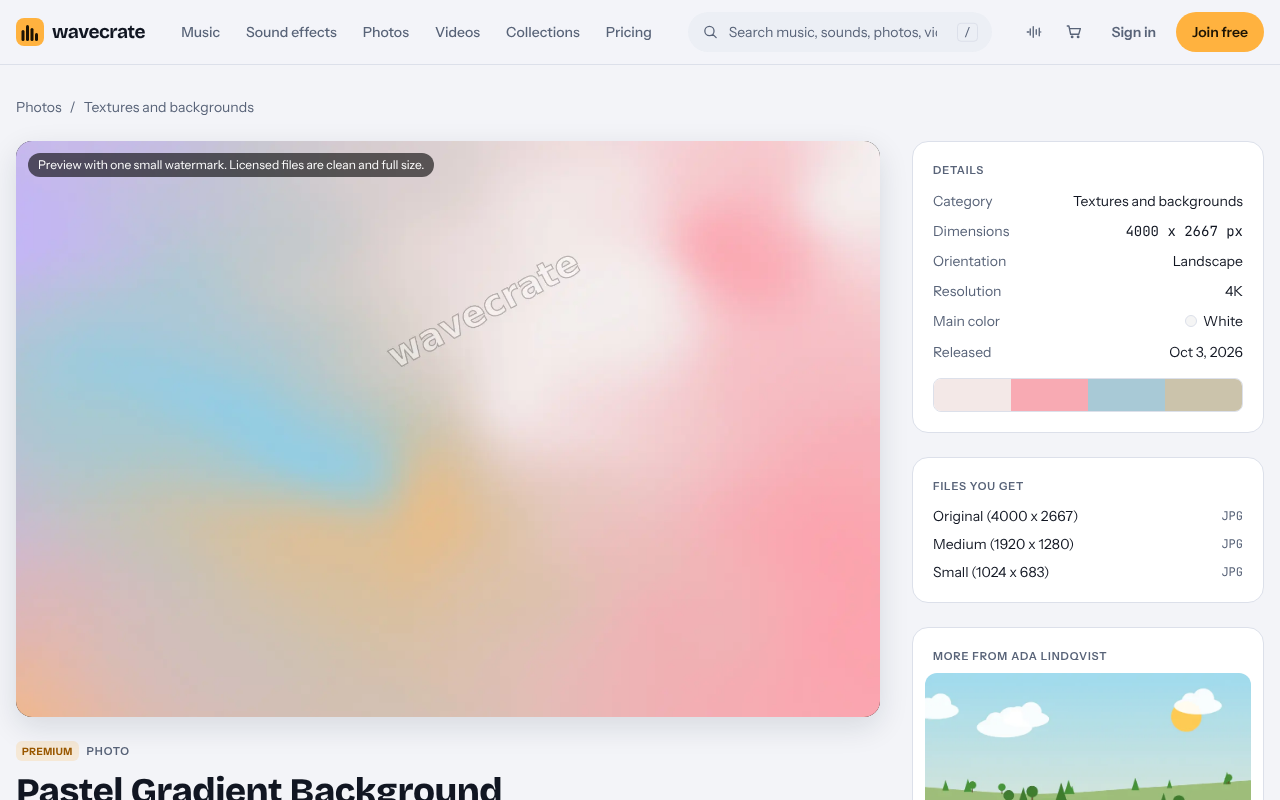
Task: Click the search magnifier icon
Action: point(710,32)
